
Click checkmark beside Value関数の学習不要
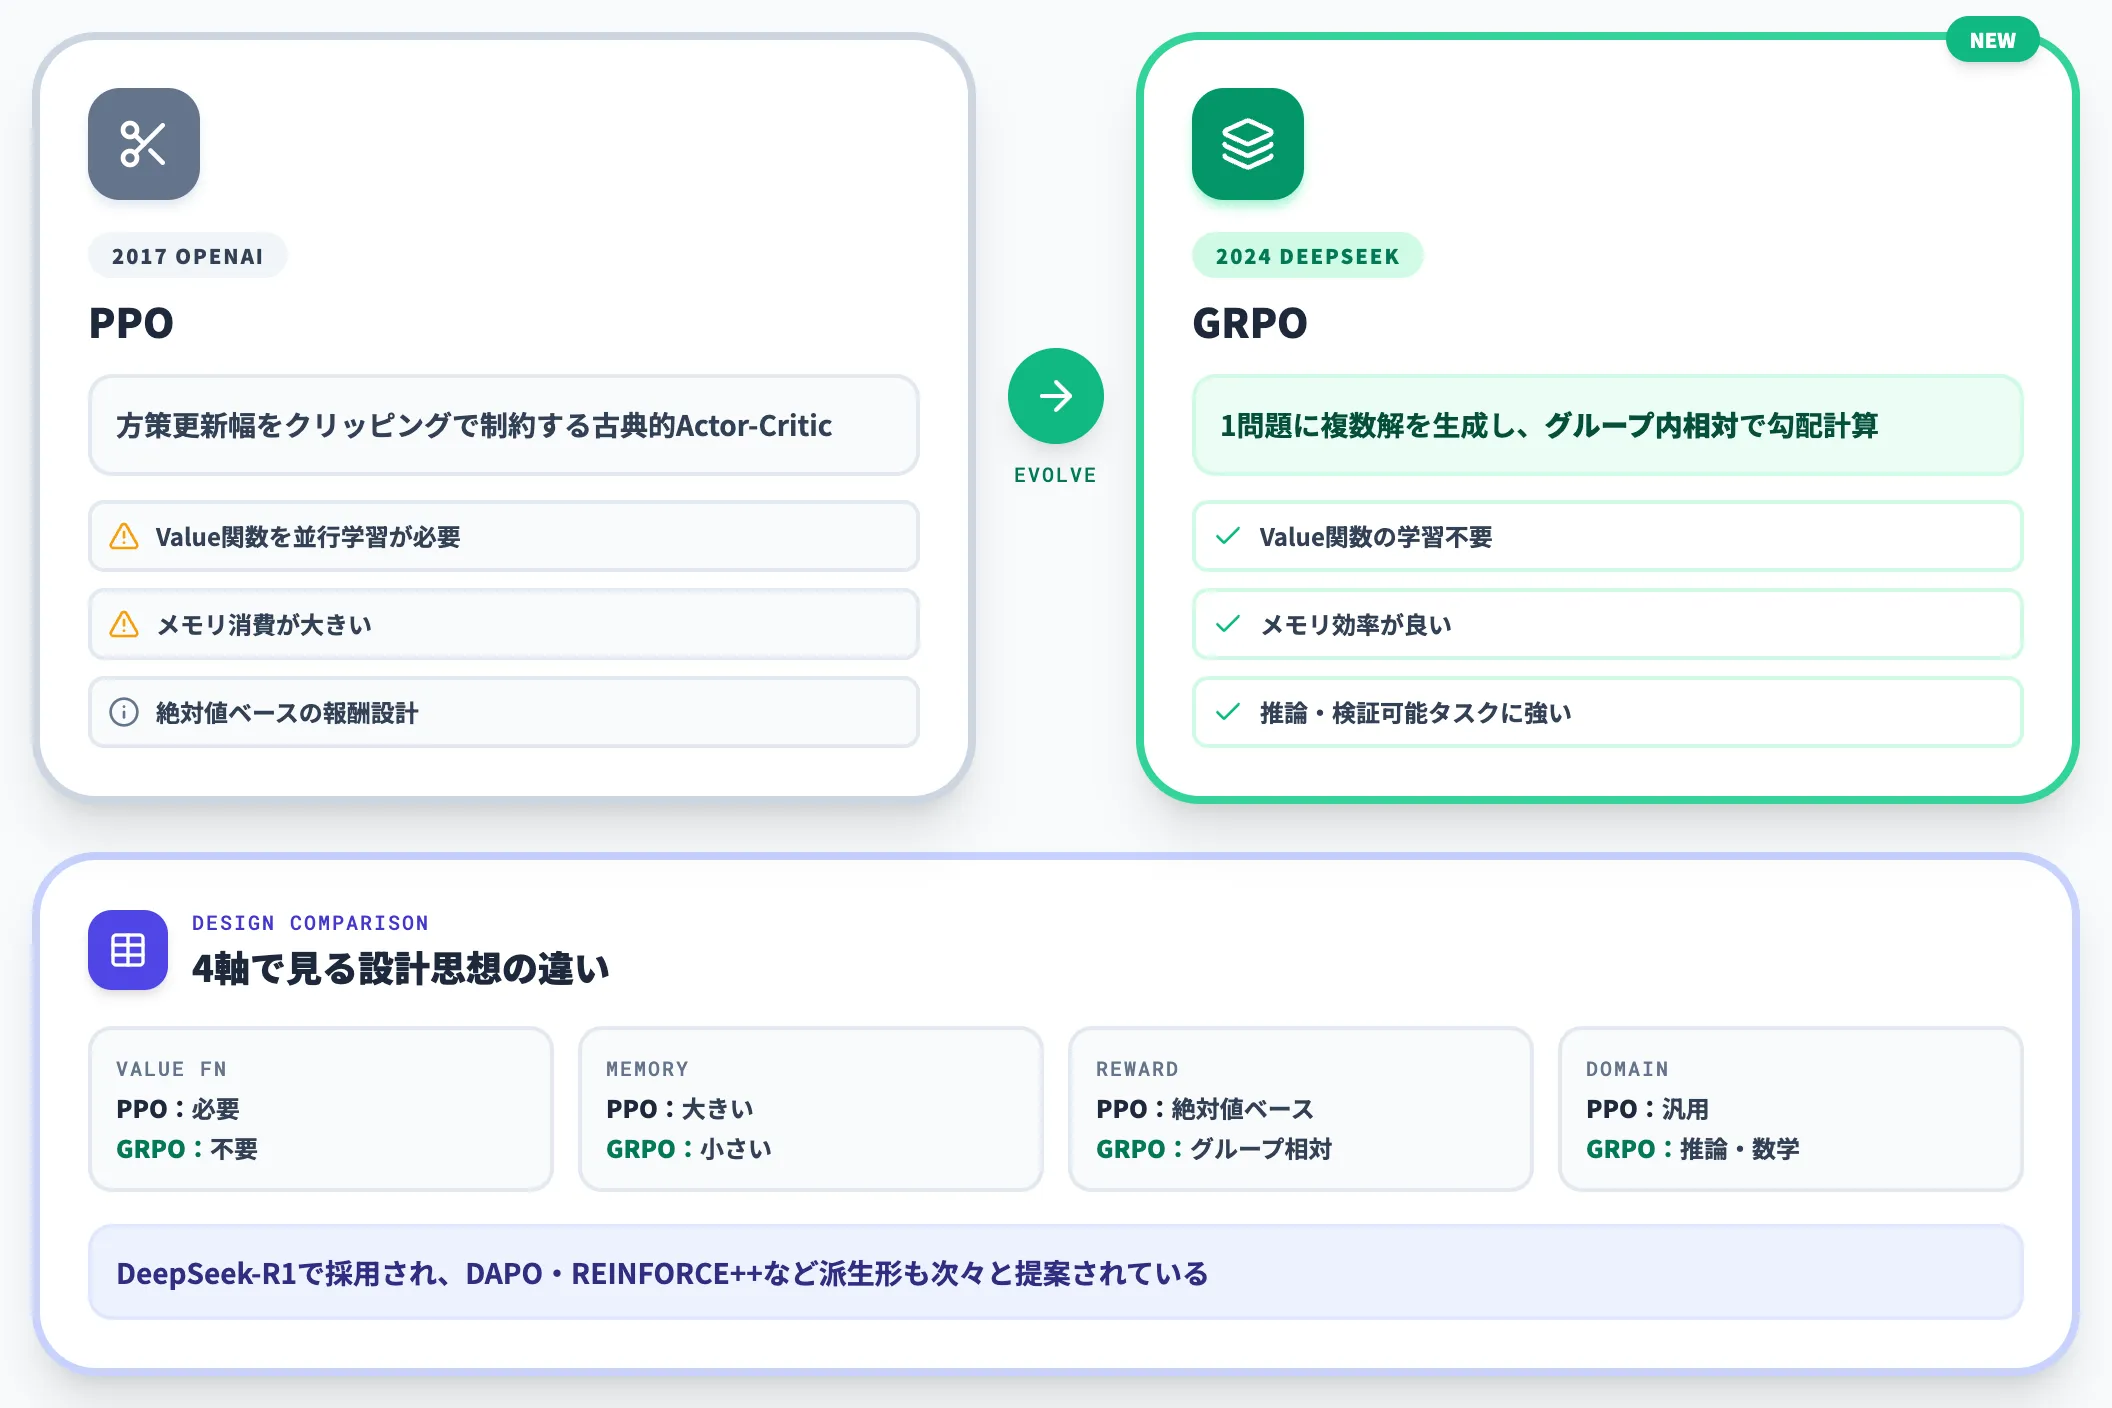pyautogui.click(x=1228, y=536)
